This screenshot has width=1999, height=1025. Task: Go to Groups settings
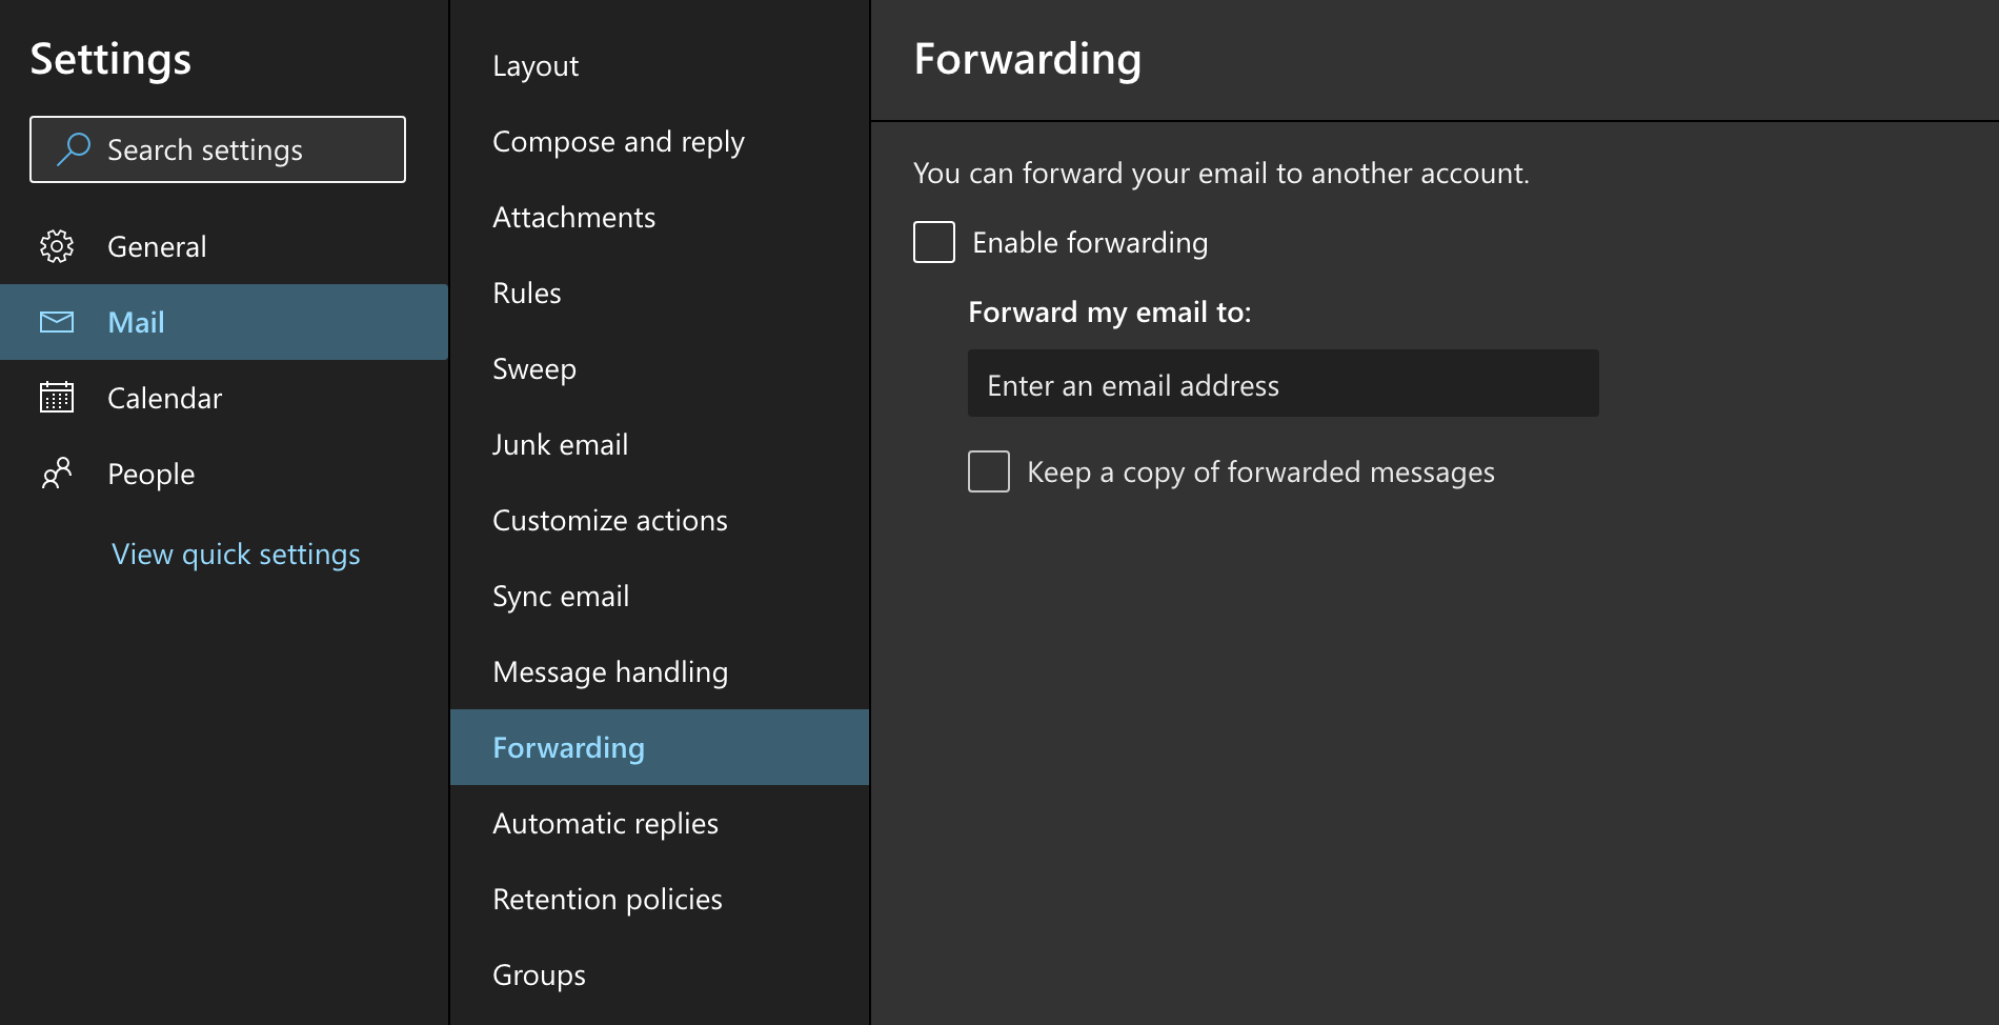pos(660,975)
